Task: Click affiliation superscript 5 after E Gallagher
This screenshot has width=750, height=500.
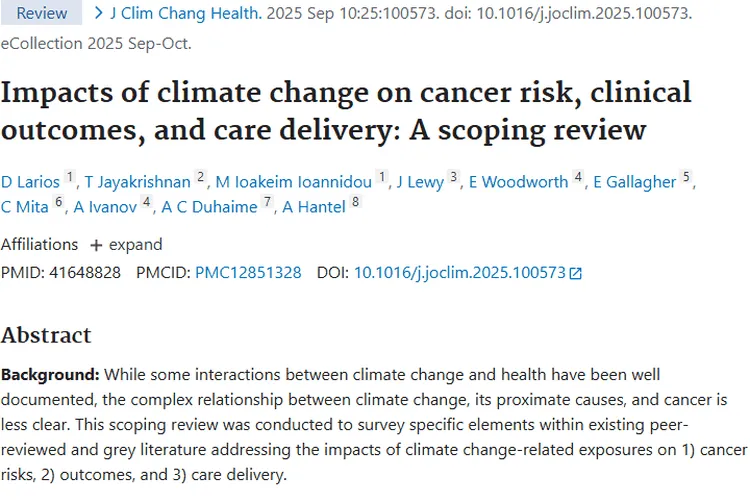Action: pos(686,176)
